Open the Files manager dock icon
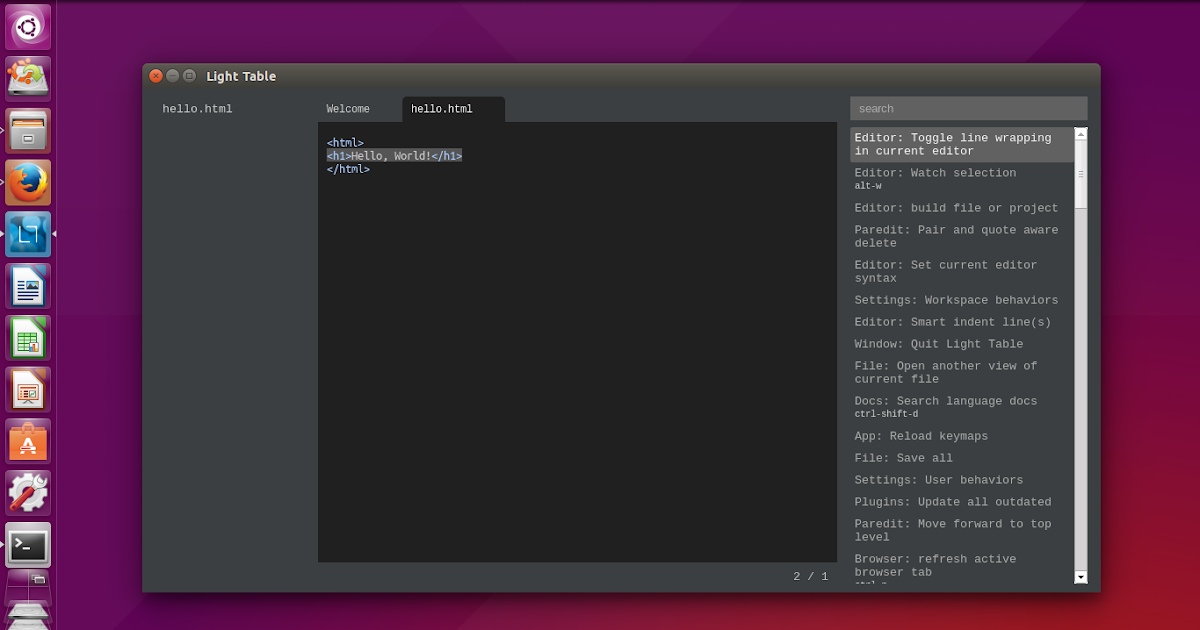The width and height of the screenshot is (1200, 630). click(27, 130)
